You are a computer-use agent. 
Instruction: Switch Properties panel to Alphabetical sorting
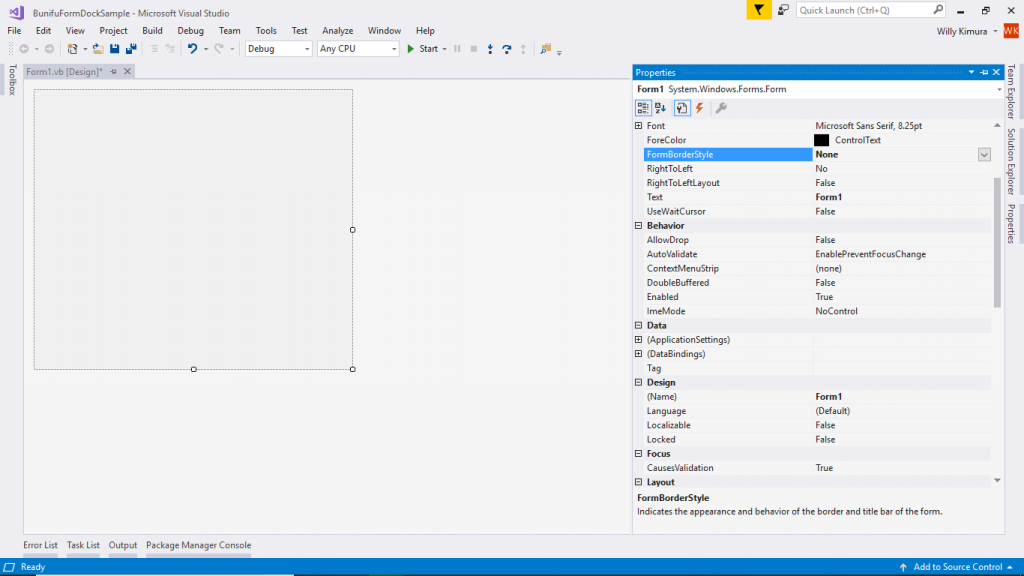tap(658, 108)
